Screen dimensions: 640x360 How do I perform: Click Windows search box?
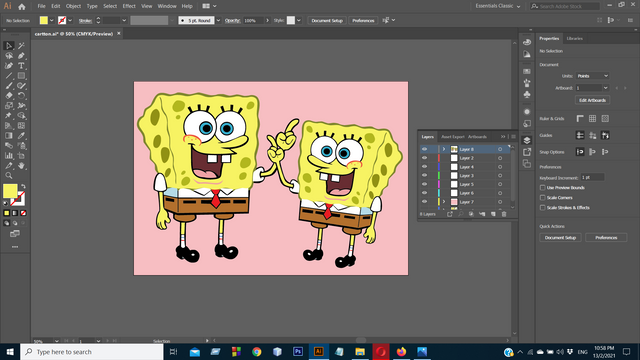92,351
